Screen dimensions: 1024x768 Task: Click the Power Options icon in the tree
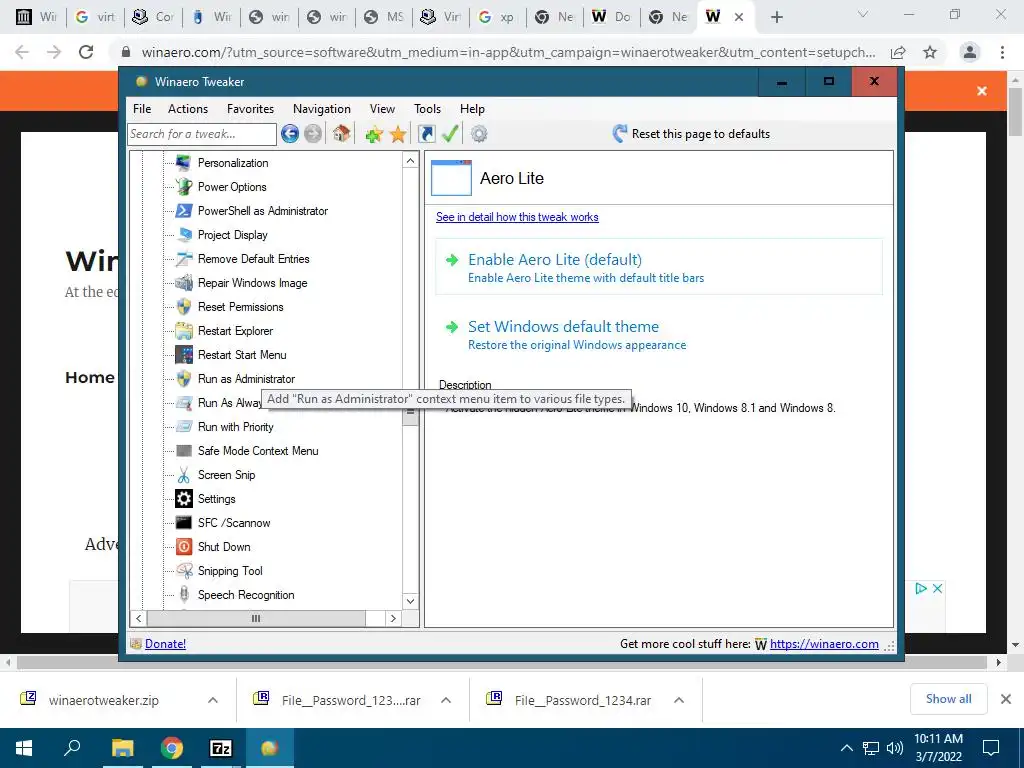184,187
